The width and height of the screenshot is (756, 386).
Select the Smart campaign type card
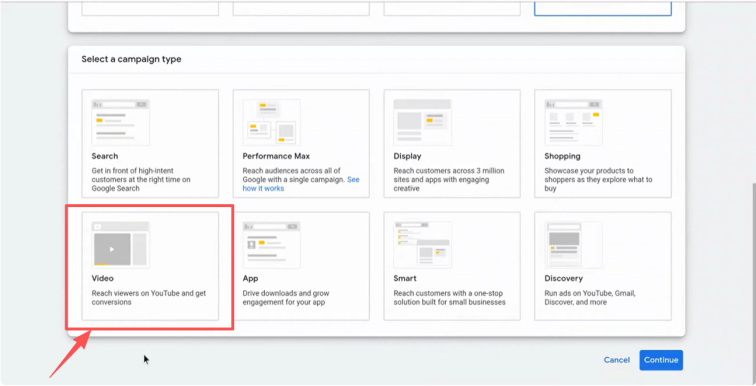click(452, 266)
